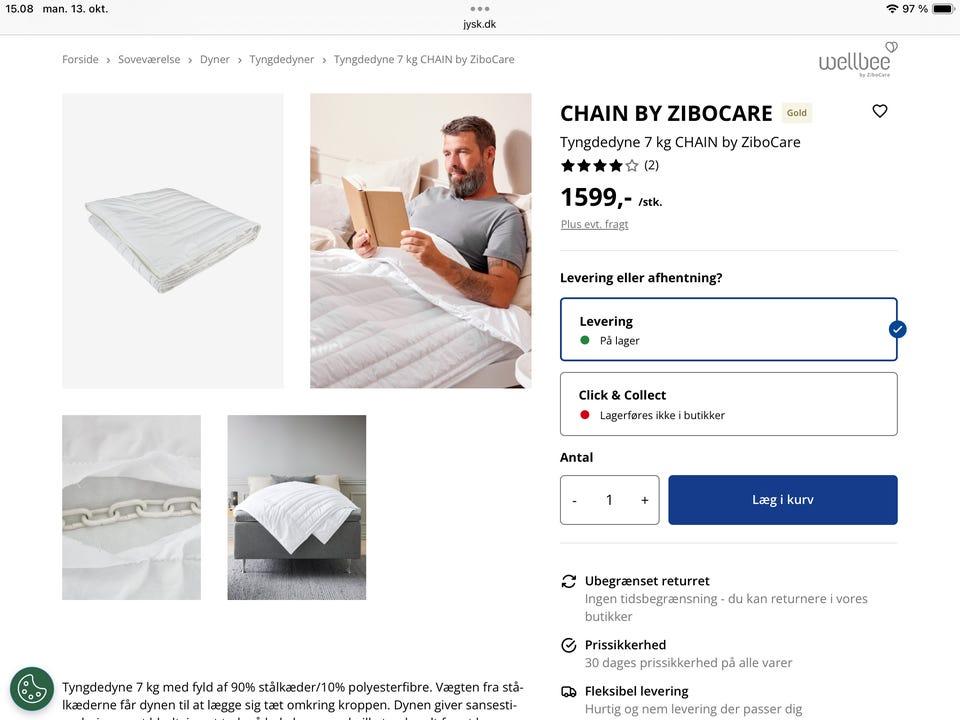Screen dimensions: 960x720
Task: Click the quantity number field
Action: tap(609, 500)
